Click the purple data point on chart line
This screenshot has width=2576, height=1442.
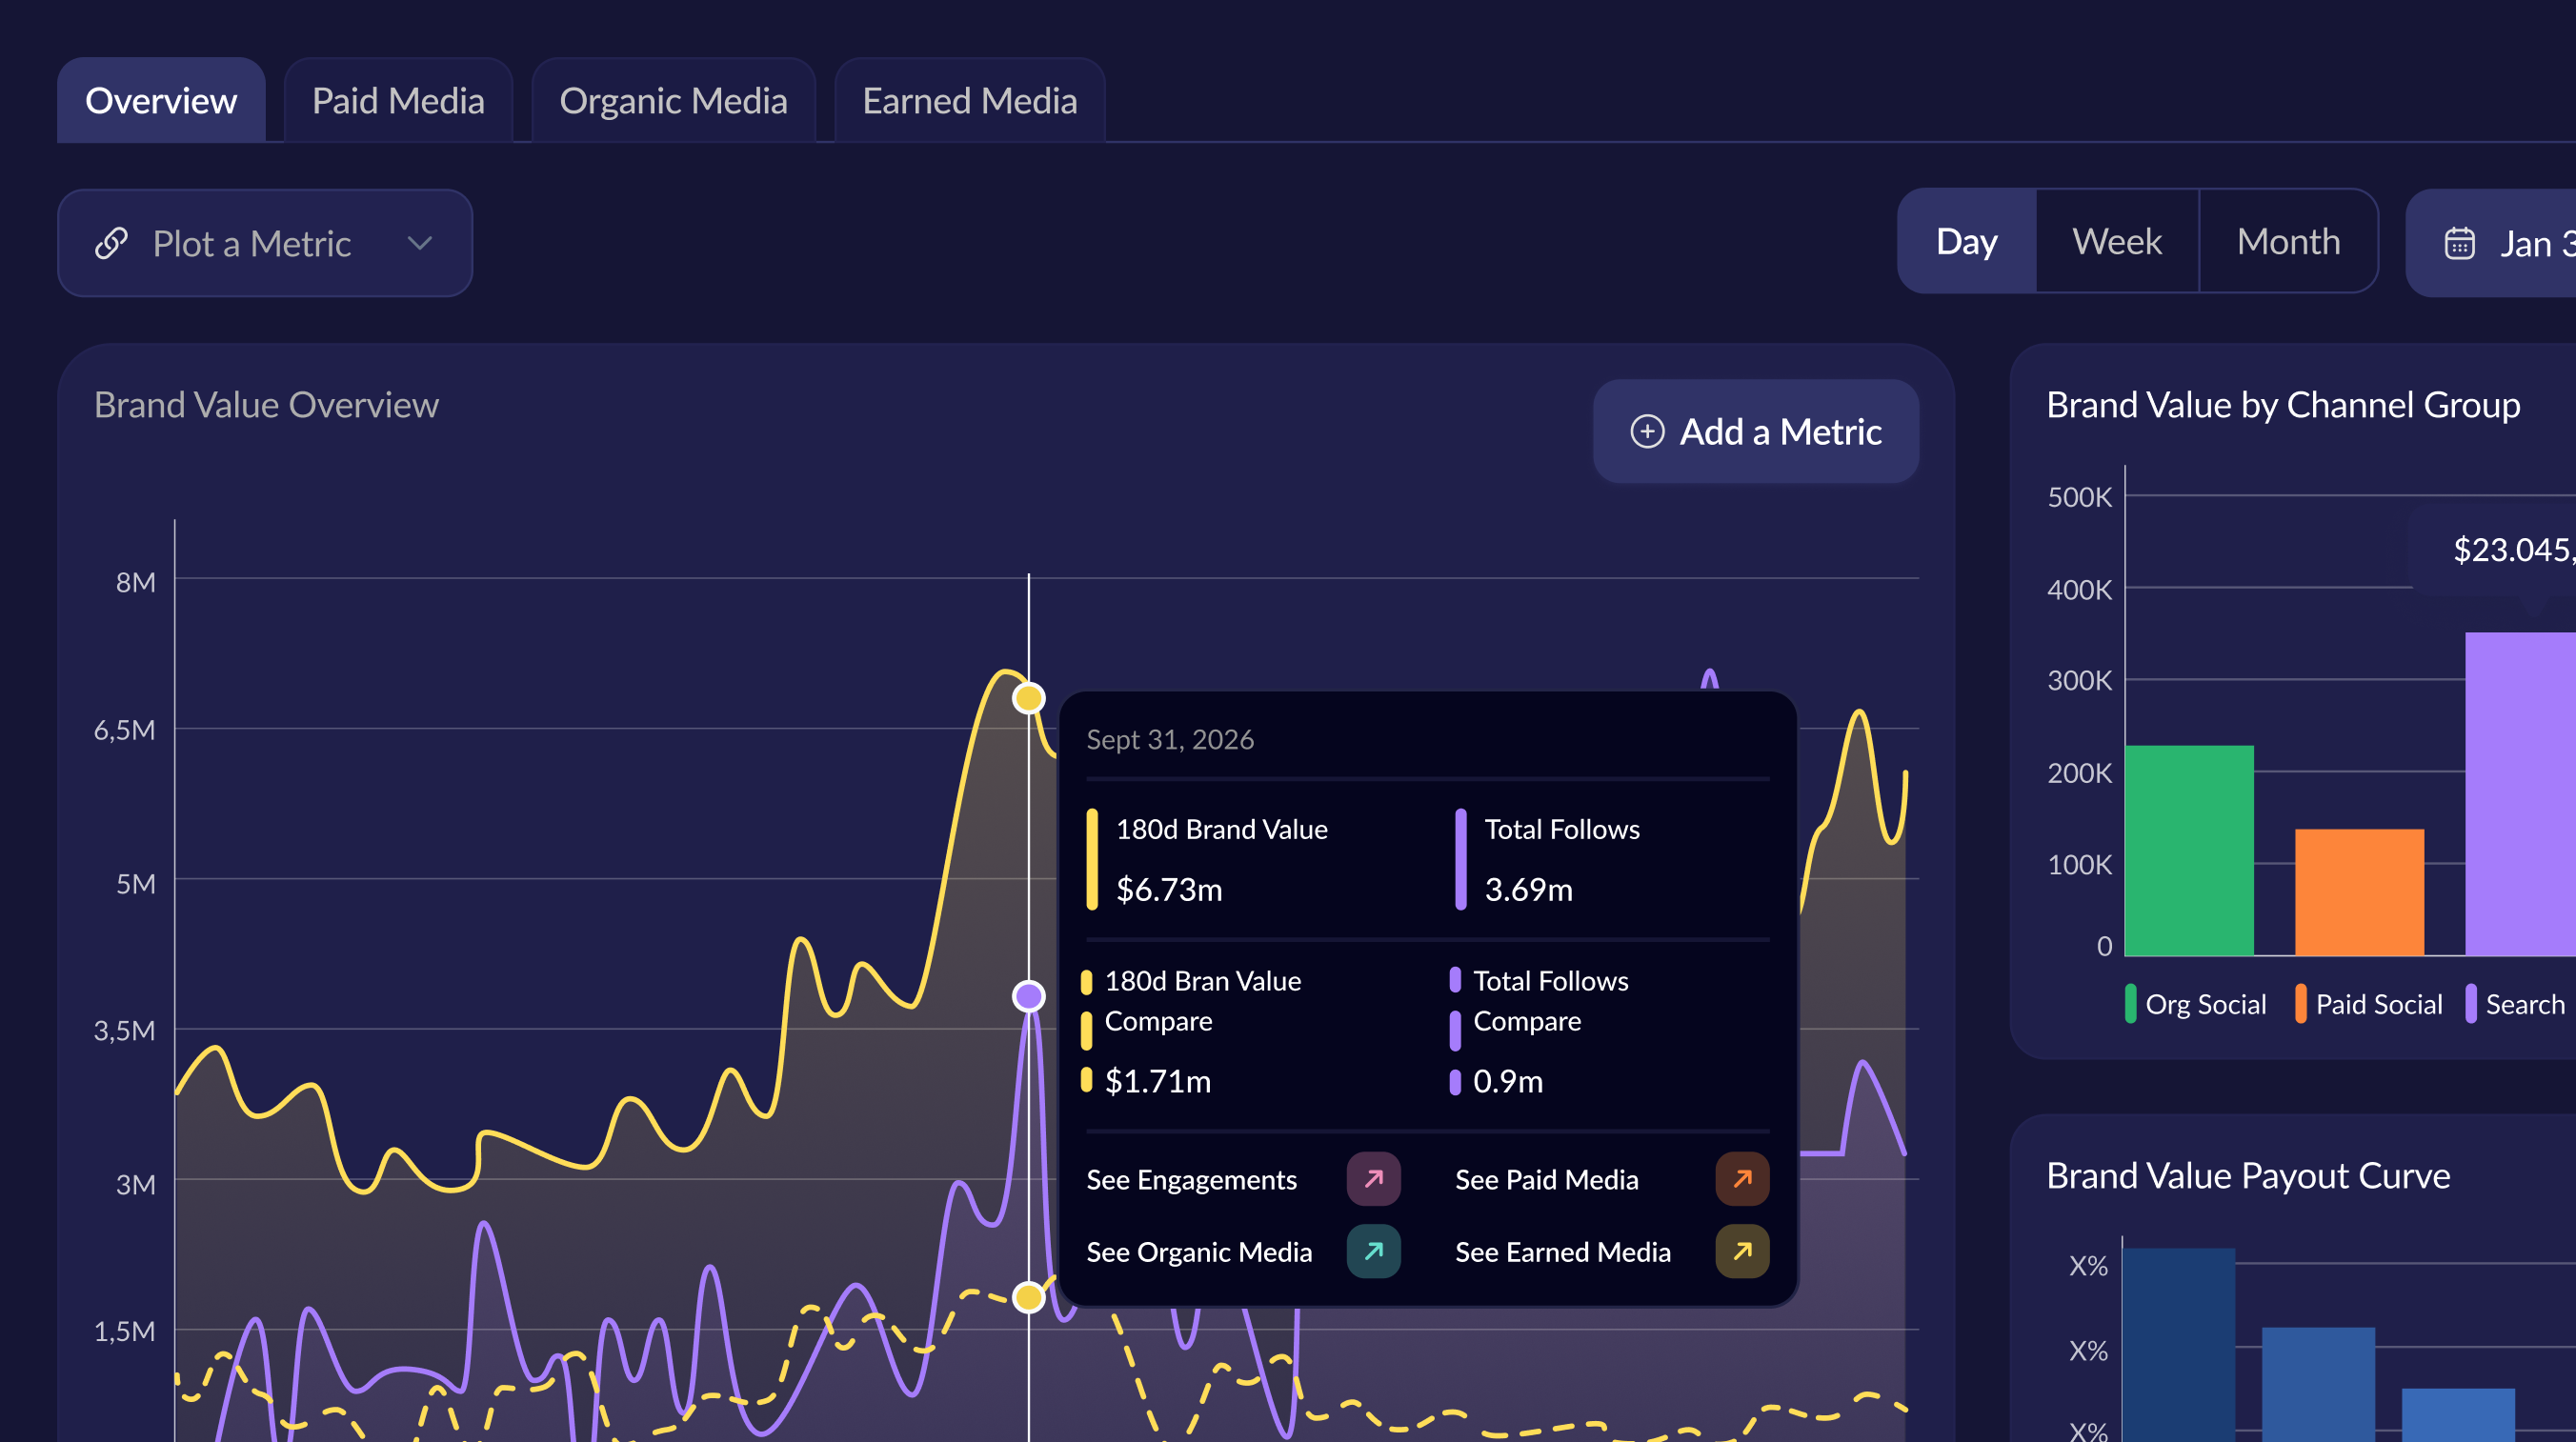pos(1028,996)
